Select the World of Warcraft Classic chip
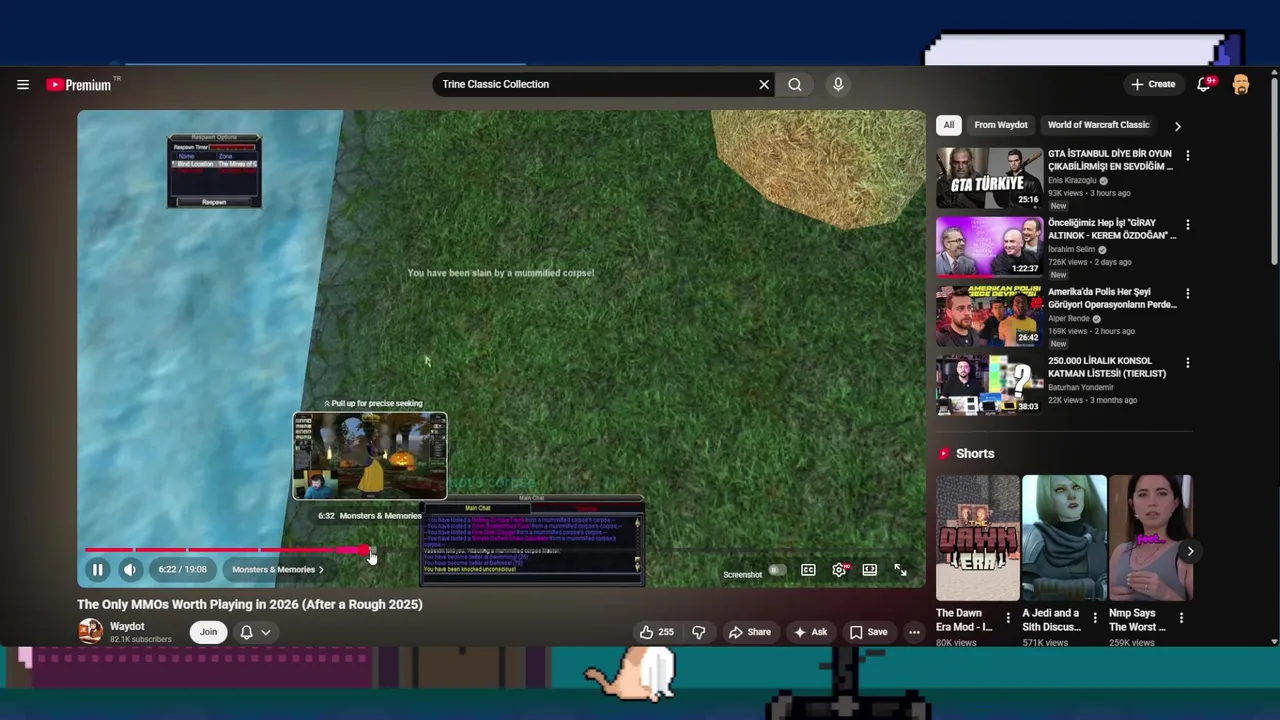The height and width of the screenshot is (720, 1280). coord(1098,125)
